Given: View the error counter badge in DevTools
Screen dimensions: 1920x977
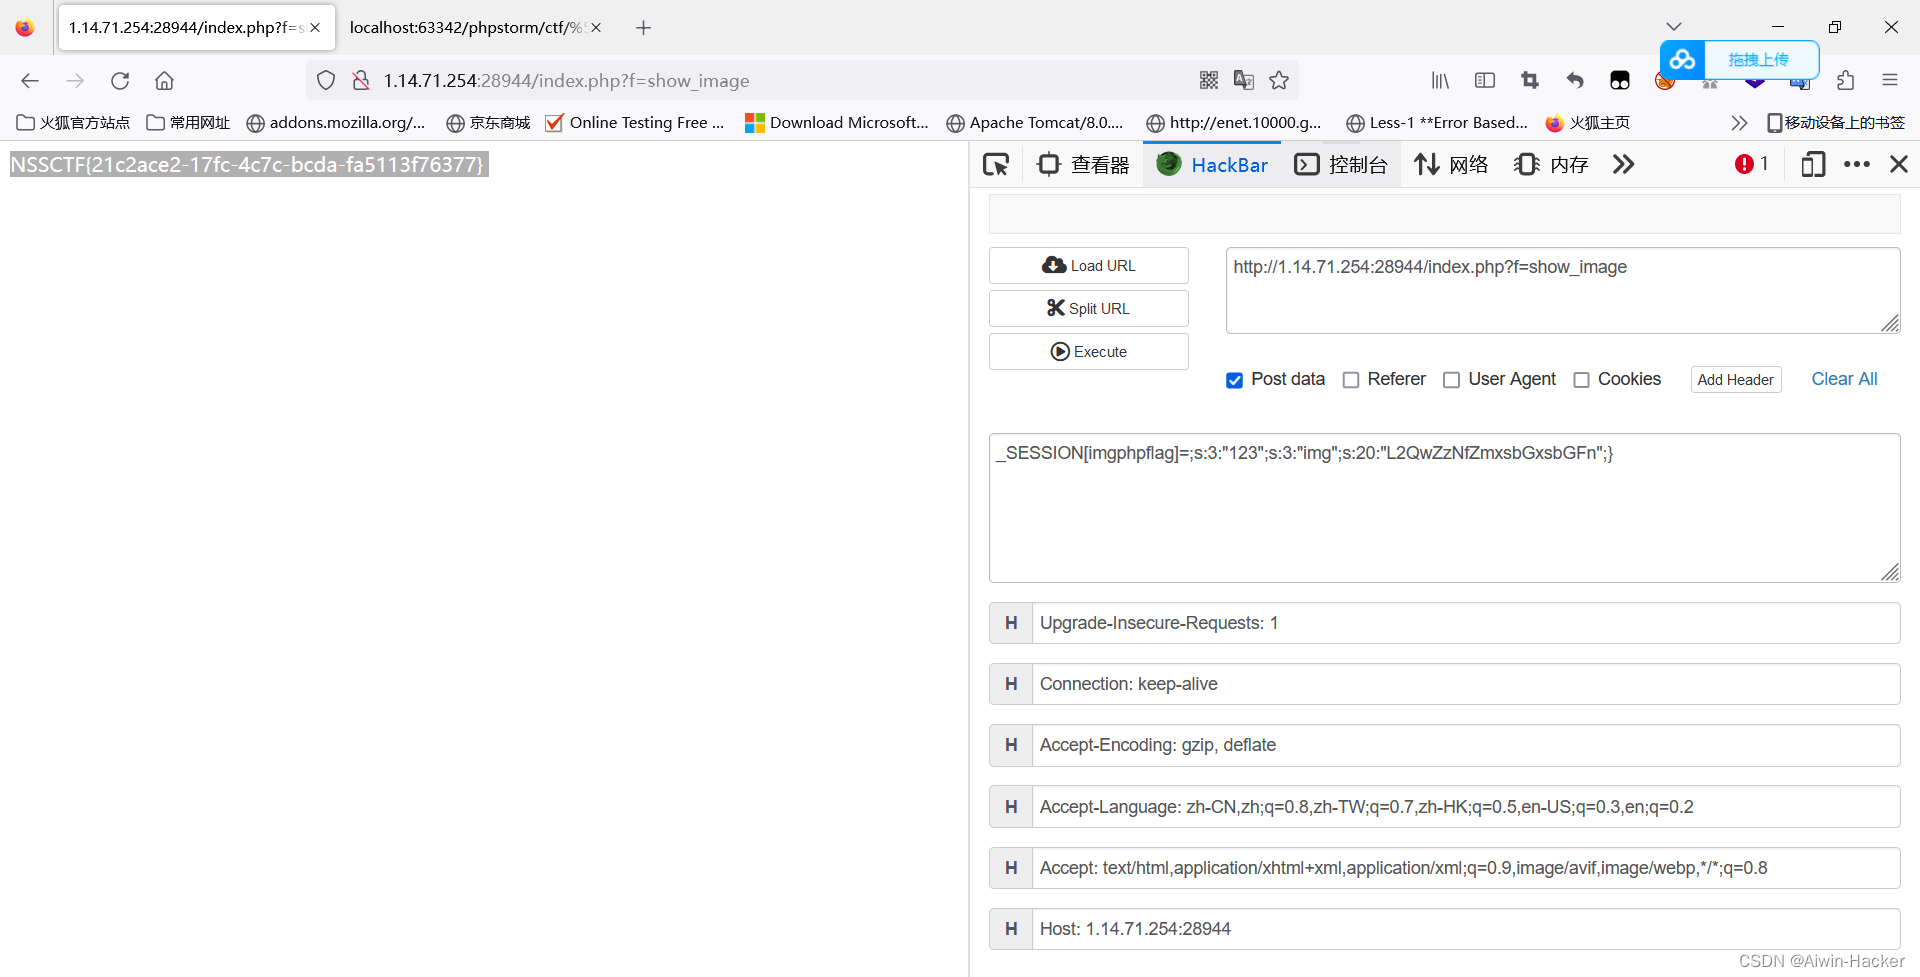Looking at the screenshot, I should pyautogui.click(x=1750, y=163).
